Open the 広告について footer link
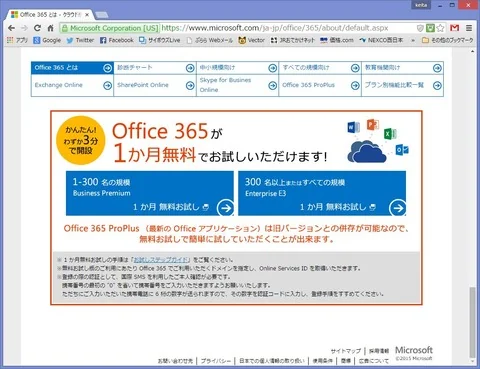 pos(374,361)
